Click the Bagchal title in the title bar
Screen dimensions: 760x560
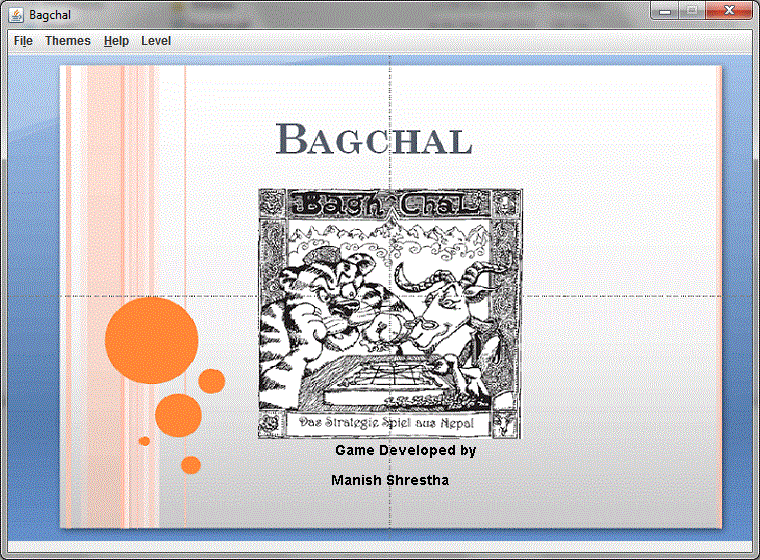point(50,14)
